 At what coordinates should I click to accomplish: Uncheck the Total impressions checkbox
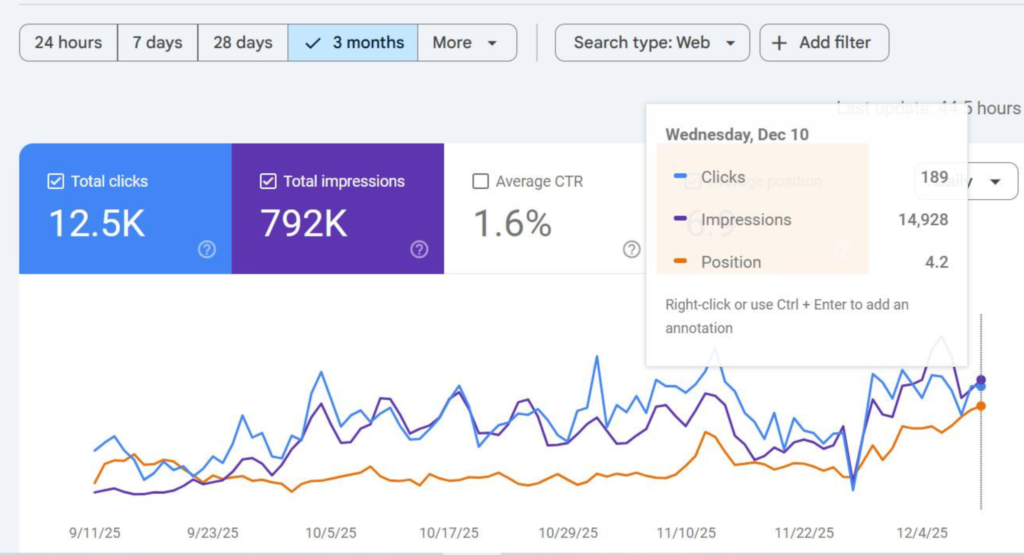(268, 181)
